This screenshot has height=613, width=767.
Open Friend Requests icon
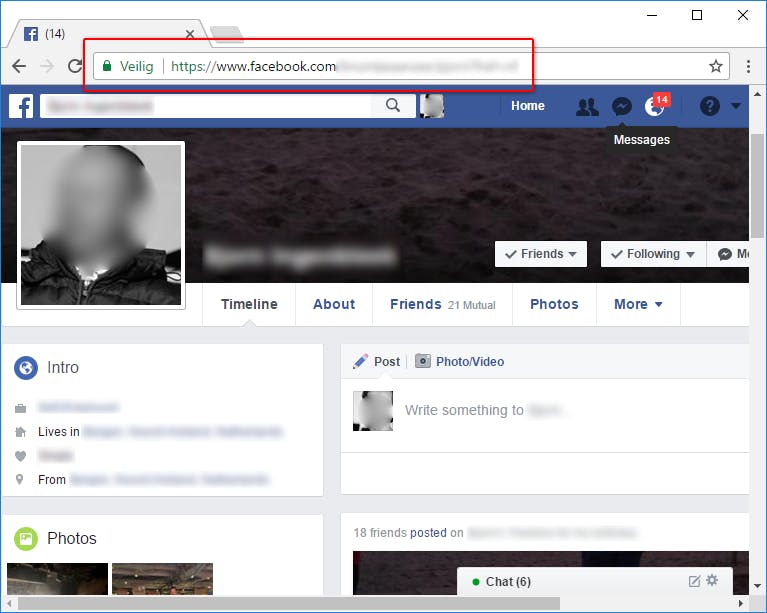click(587, 106)
